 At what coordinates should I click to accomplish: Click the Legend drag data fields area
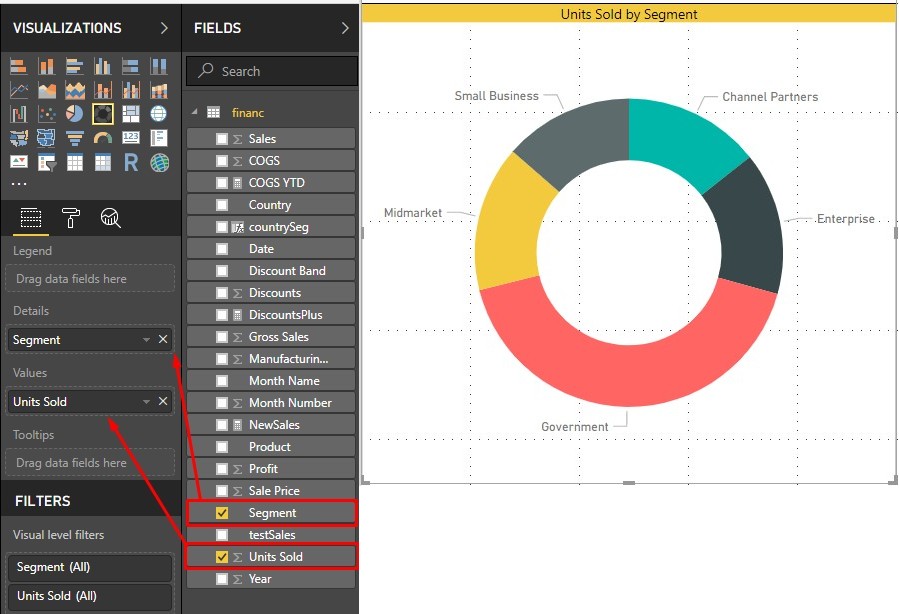pyautogui.click(x=90, y=279)
